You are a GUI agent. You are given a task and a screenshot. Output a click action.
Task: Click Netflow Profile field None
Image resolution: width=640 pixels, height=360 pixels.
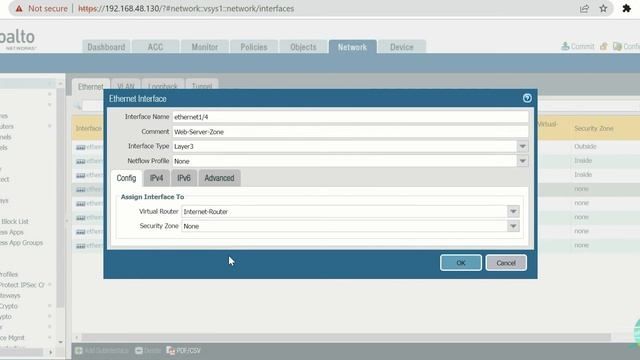tap(344, 161)
